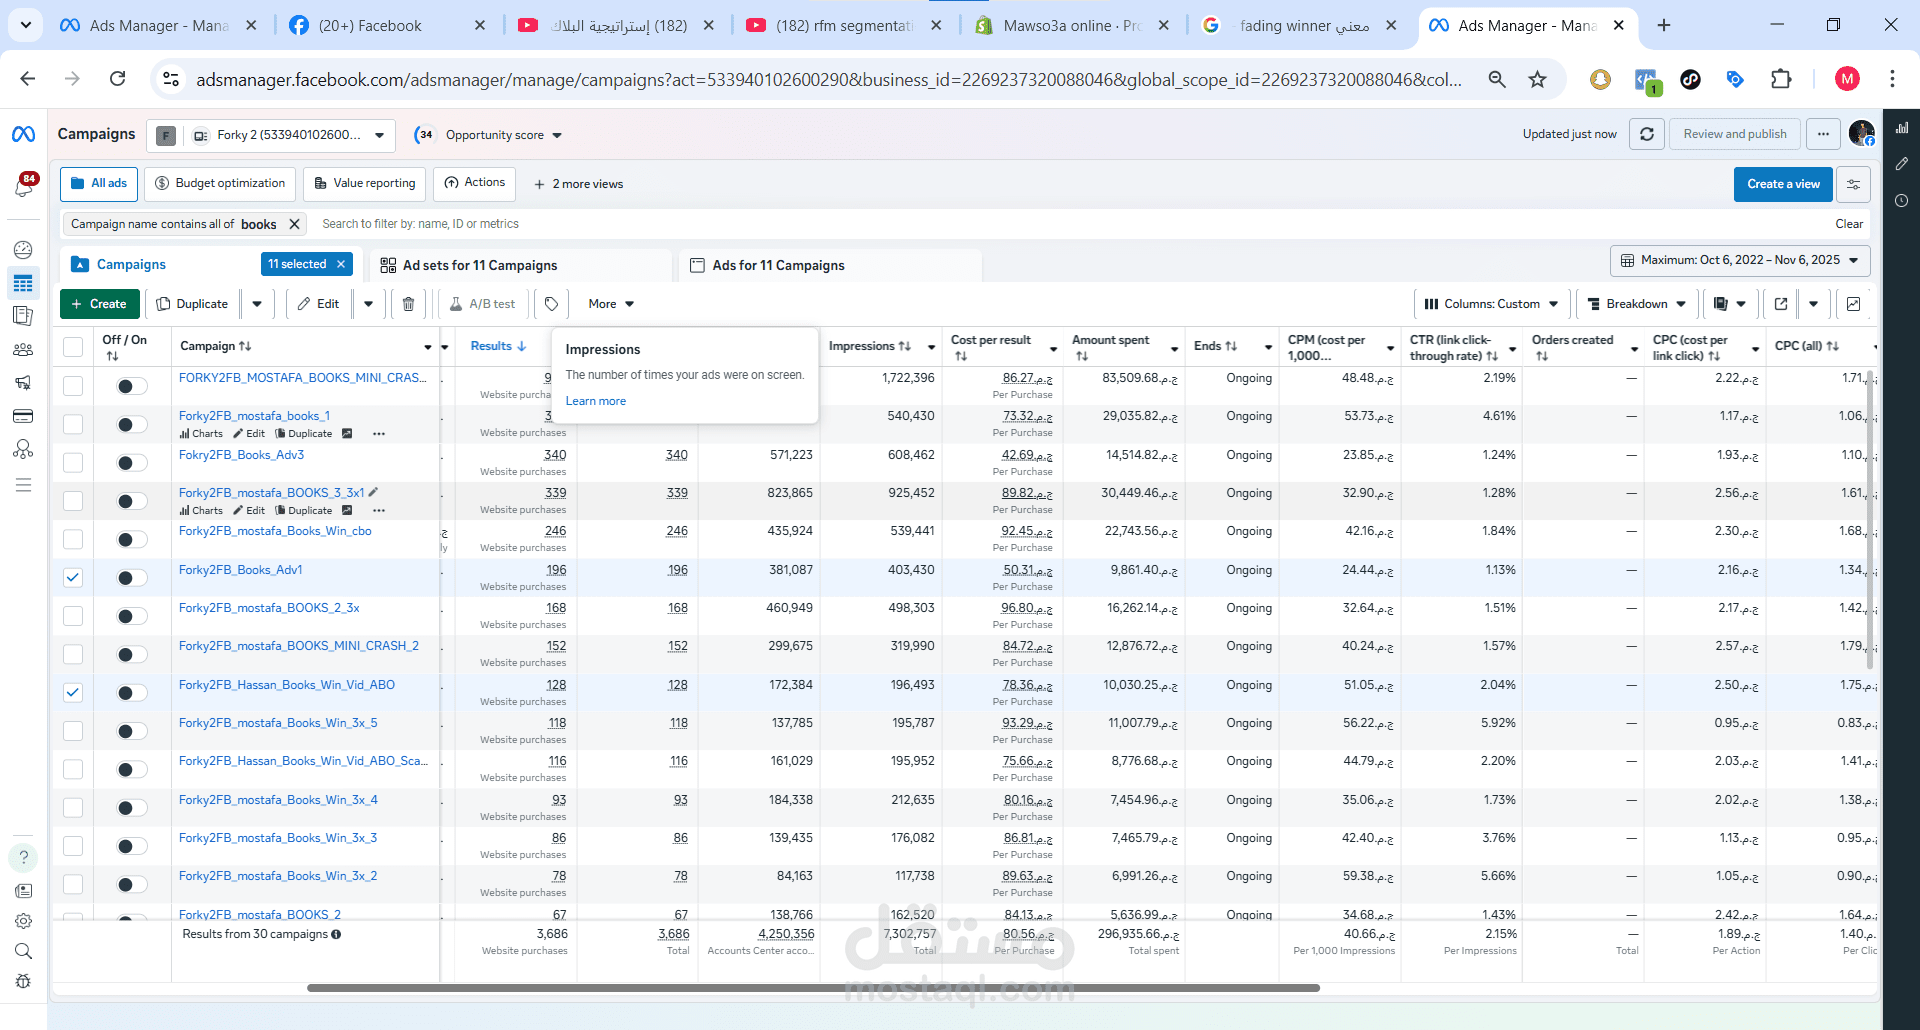1920x1030 pixels.
Task: Click the filter search input field
Action: (1070, 224)
